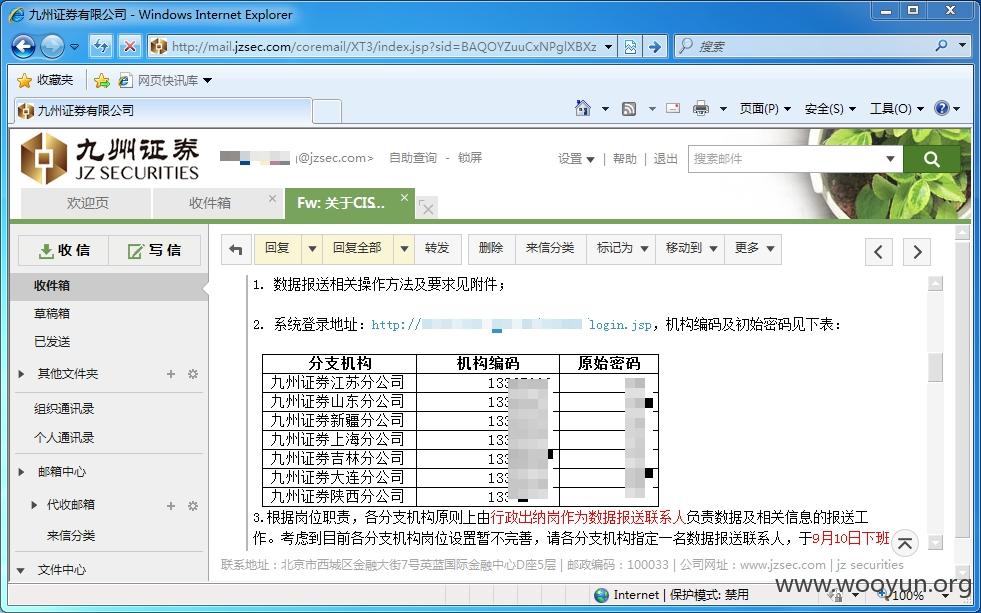
Task: Click the gear icon beside 代收邮箱
Action: pos(193,505)
